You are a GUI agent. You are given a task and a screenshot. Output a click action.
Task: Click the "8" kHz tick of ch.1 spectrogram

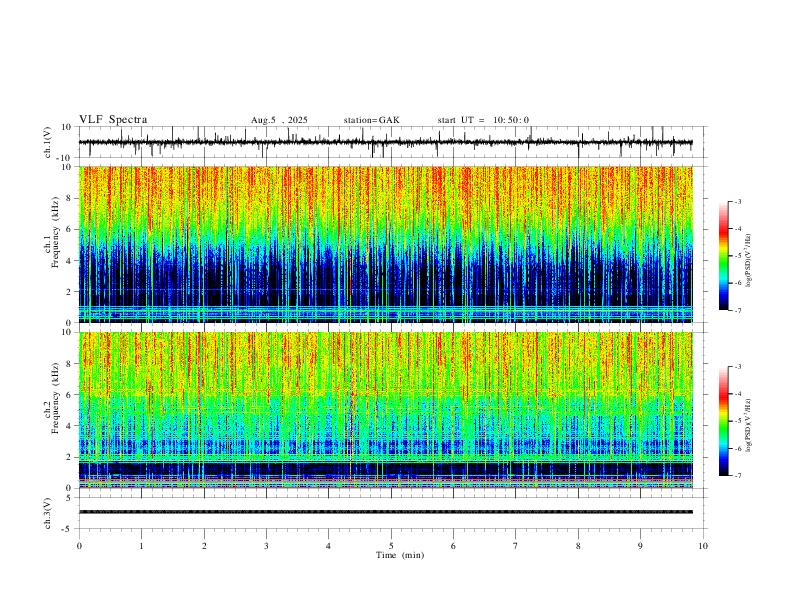tap(69, 198)
